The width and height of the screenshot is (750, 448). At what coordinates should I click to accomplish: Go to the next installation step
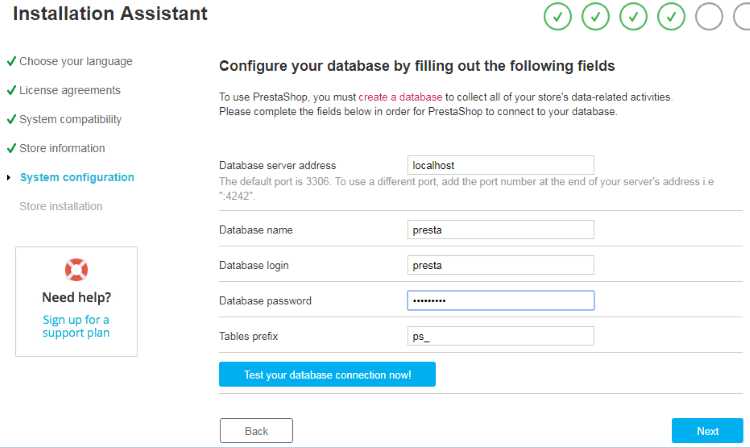(x=707, y=431)
